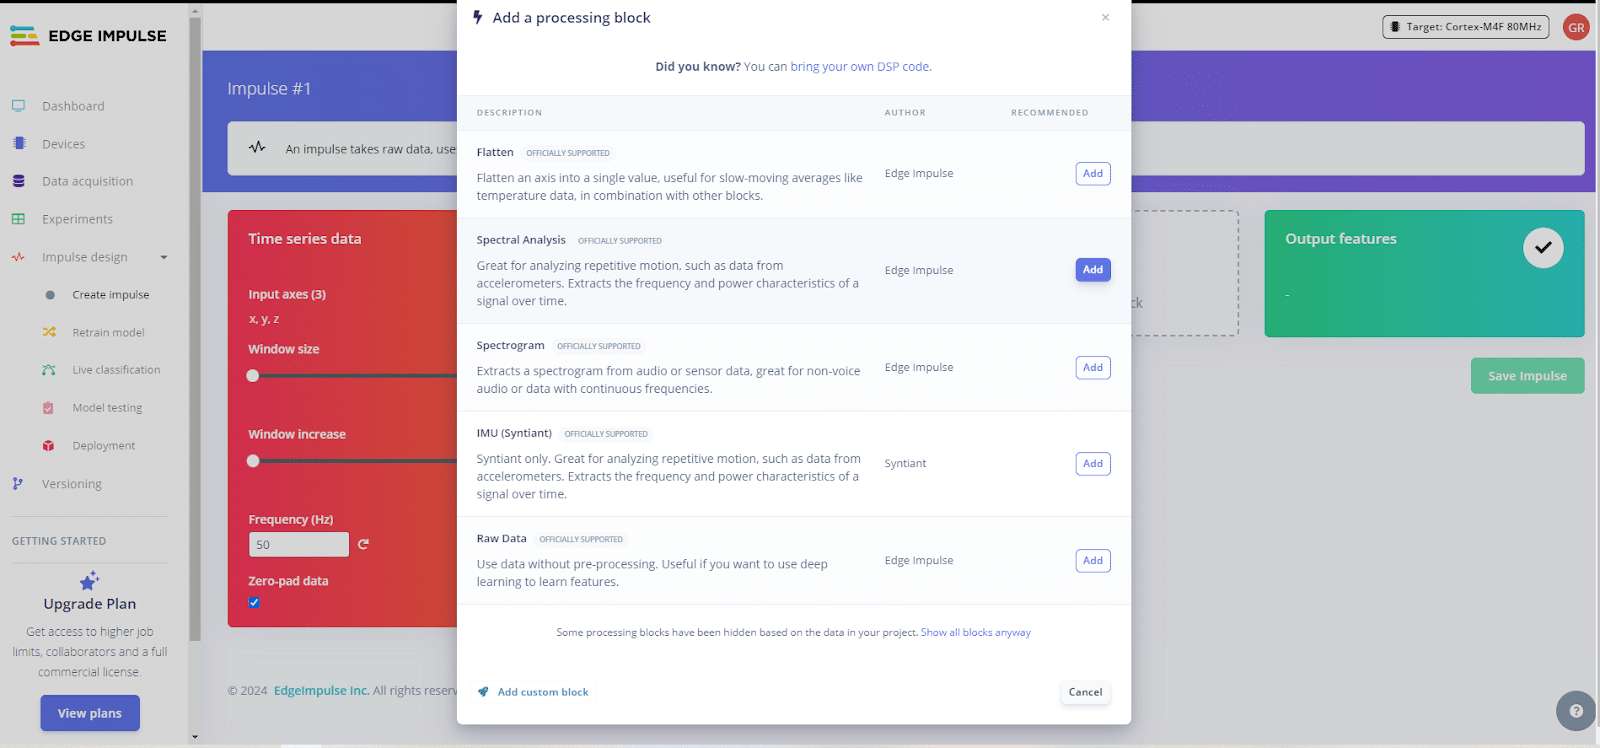Click the Dashboard monitor icon in sidebar

point(18,106)
